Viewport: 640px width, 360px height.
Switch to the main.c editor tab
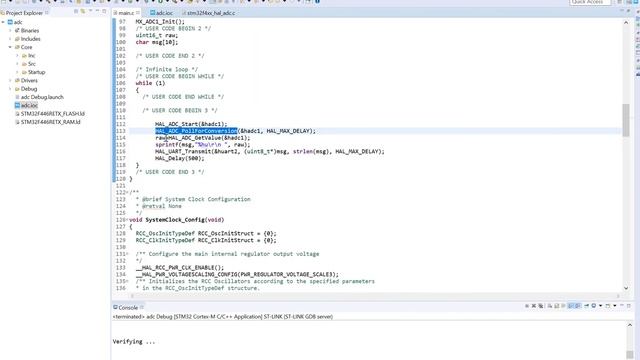[126, 13]
